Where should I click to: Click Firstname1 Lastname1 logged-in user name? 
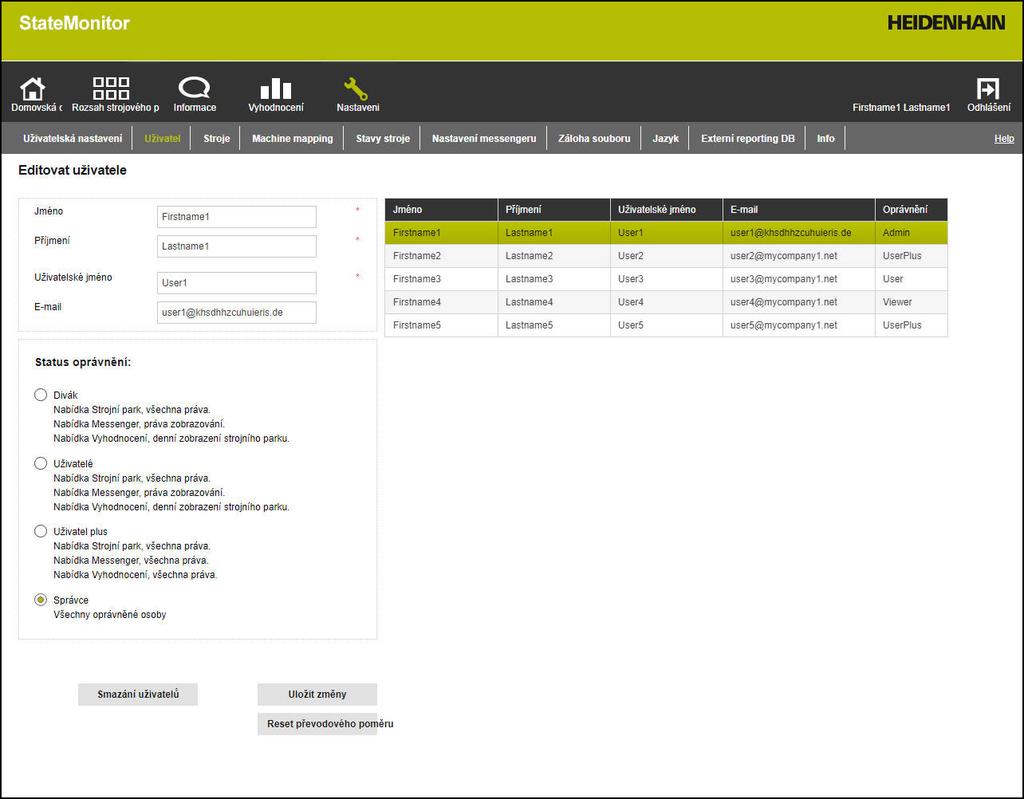(x=901, y=107)
